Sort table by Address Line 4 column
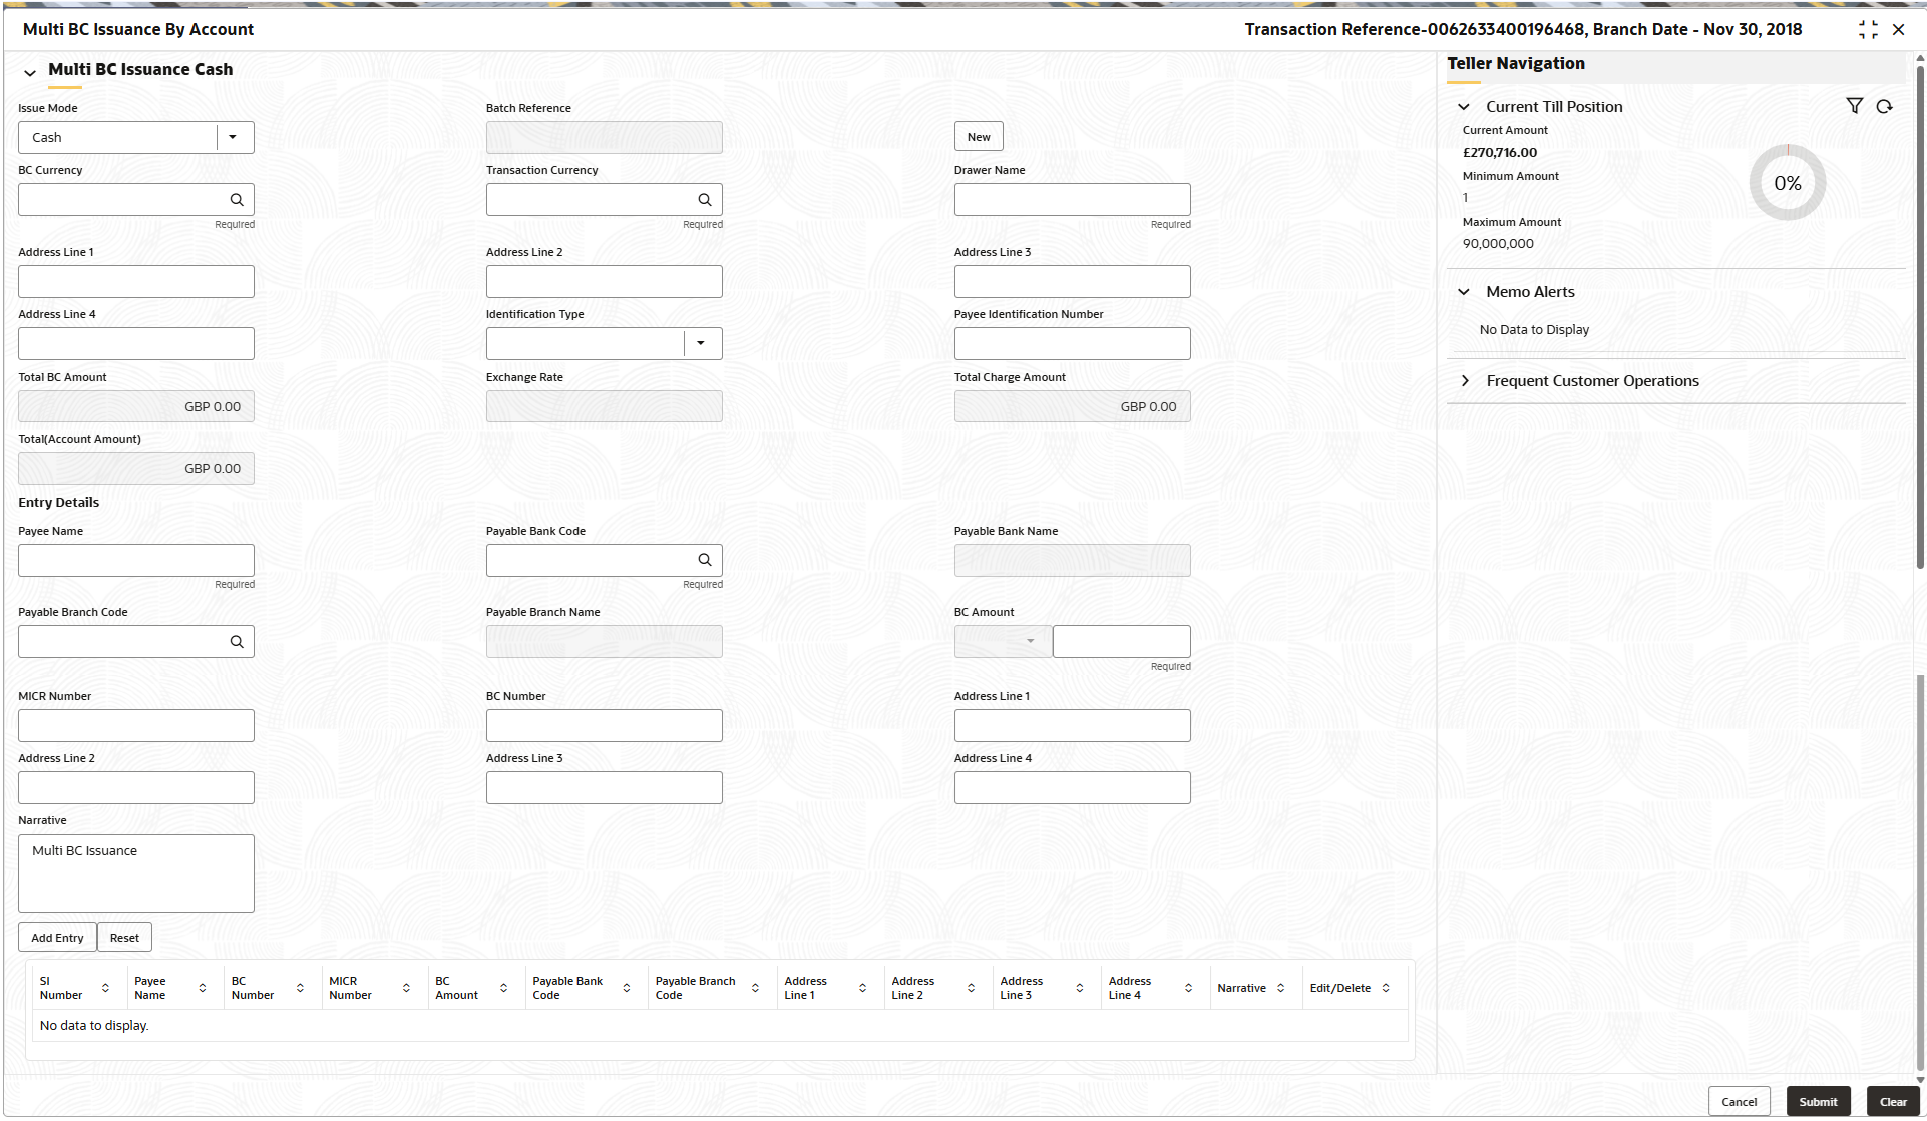The image size is (1927, 1121). [1188, 988]
